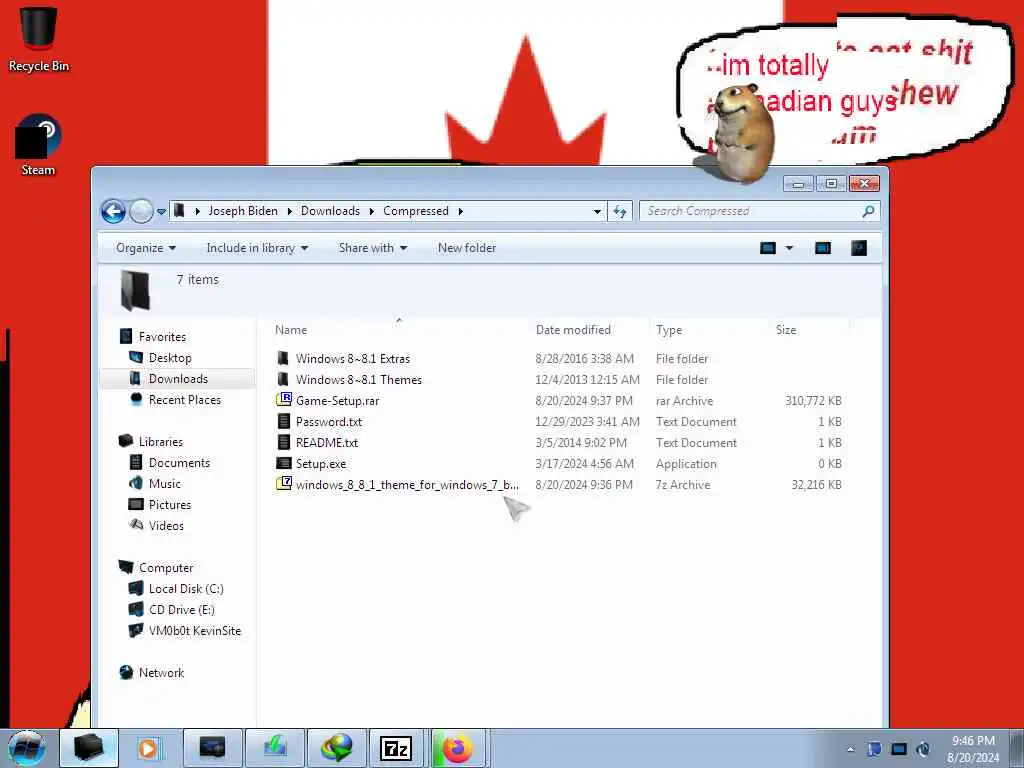1024x768 pixels.
Task: Click the Compressed breadcrumb in address bar
Action: [416, 211]
